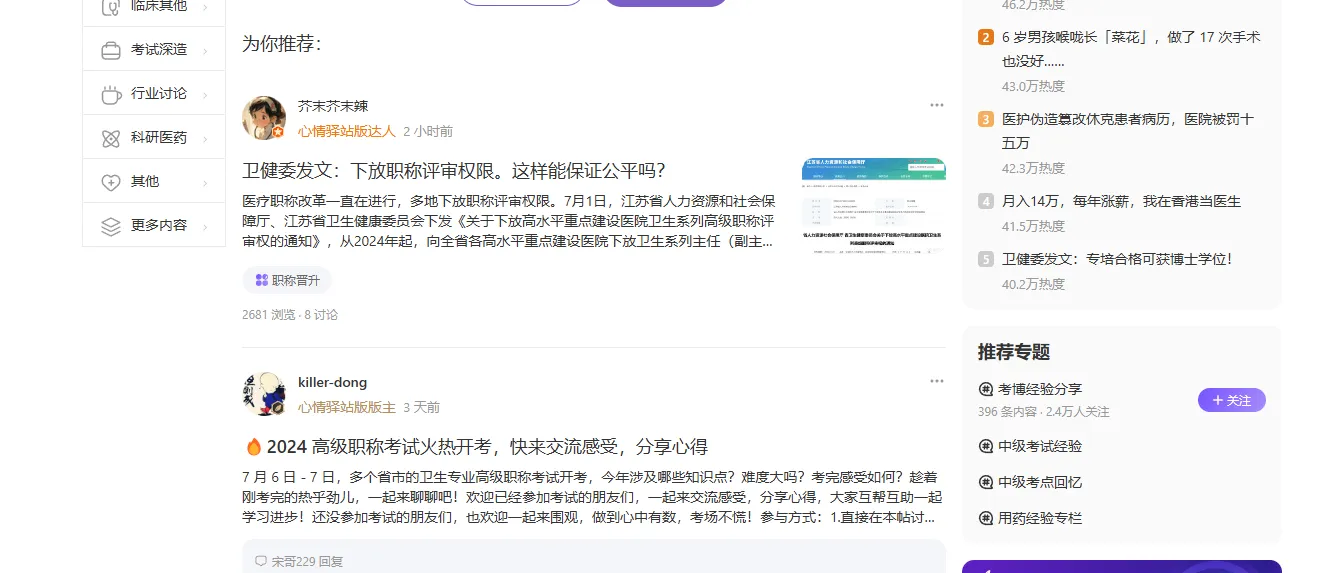Viewport: 1340px width, 573px height.
Task: Click the heart-plus icon beside 其他
Action: click(111, 182)
